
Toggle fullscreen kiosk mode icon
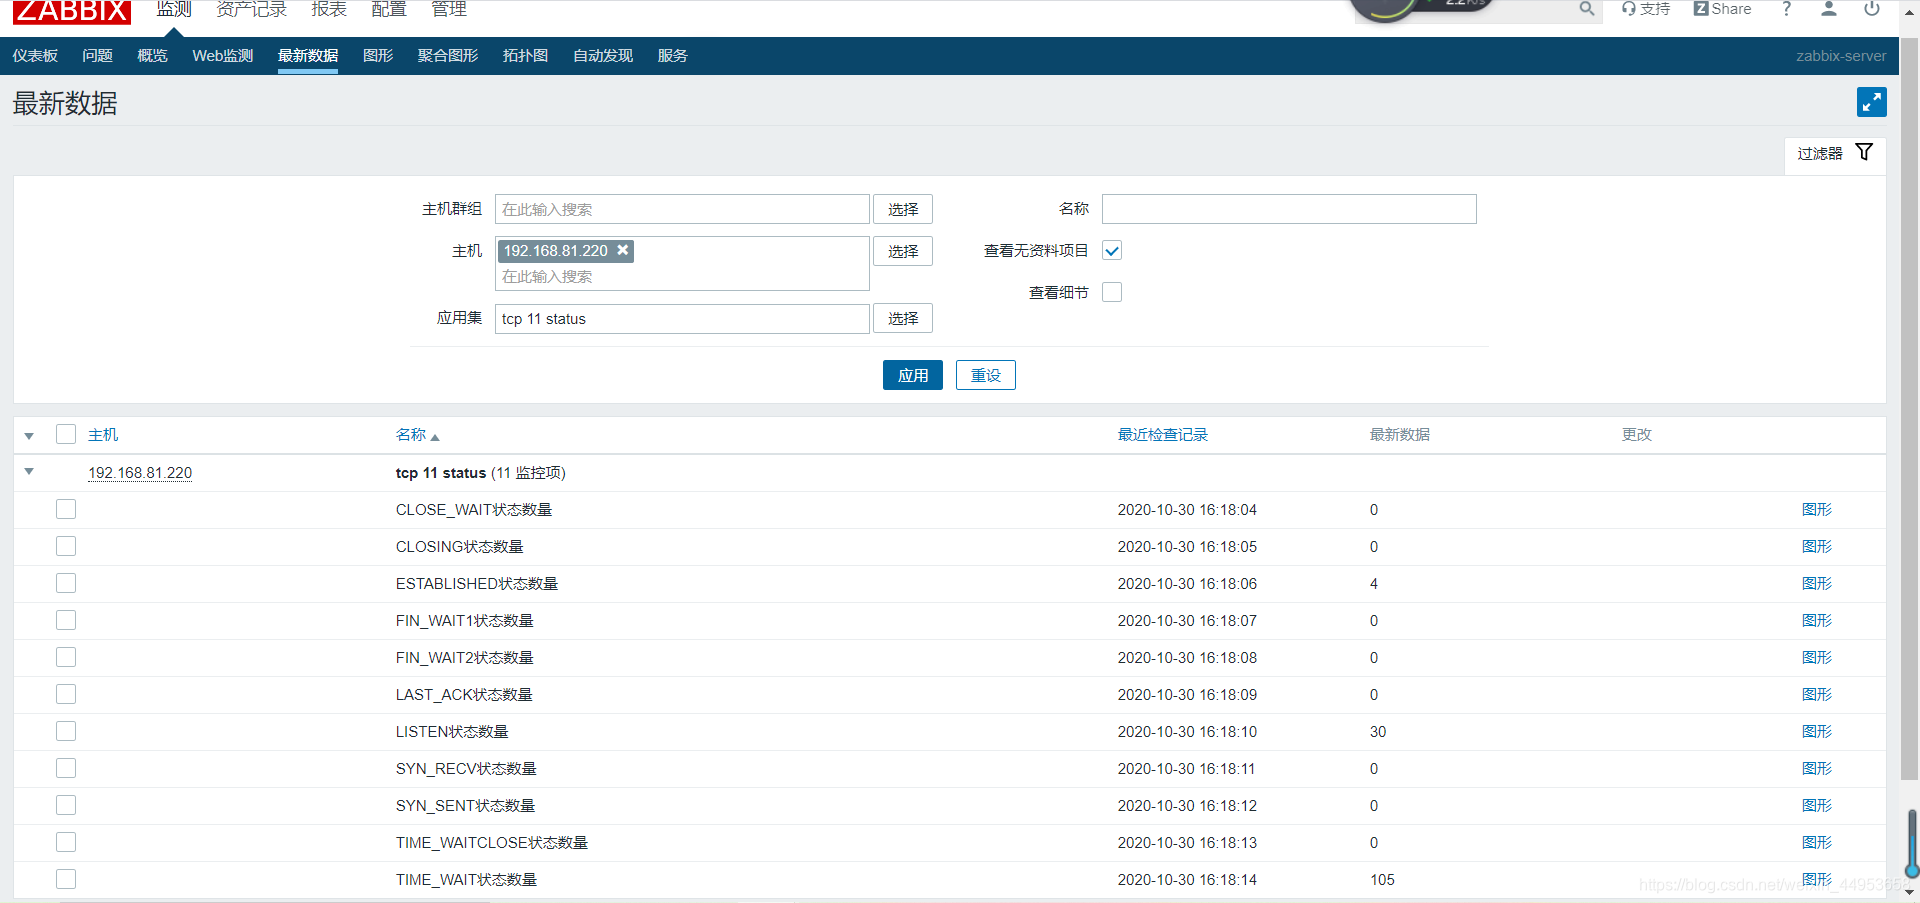[x=1872, y=102]
